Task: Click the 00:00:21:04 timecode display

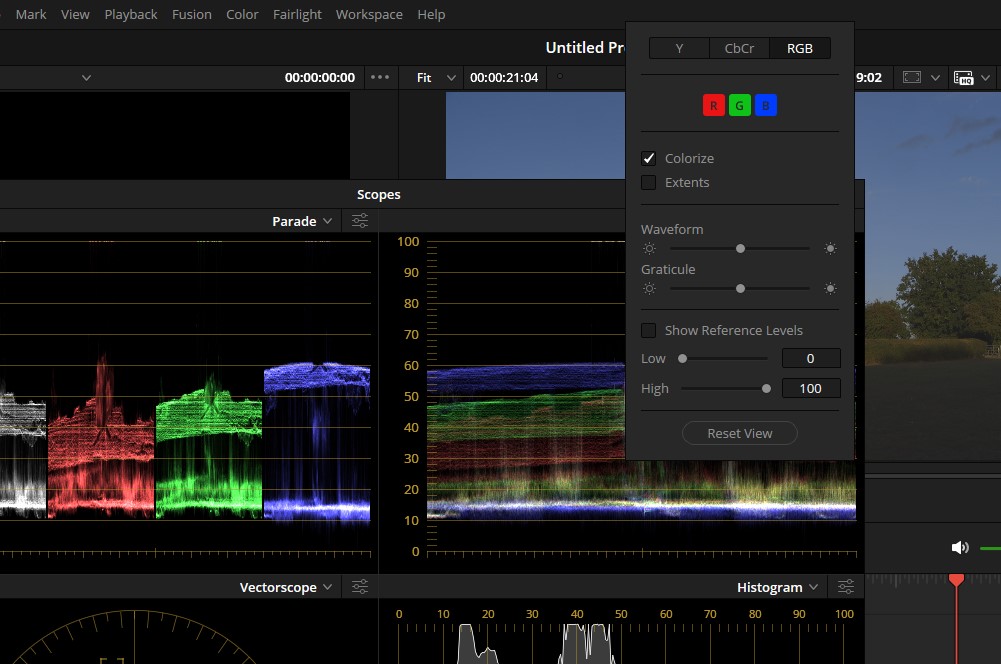Action: [x=504, y=77]
